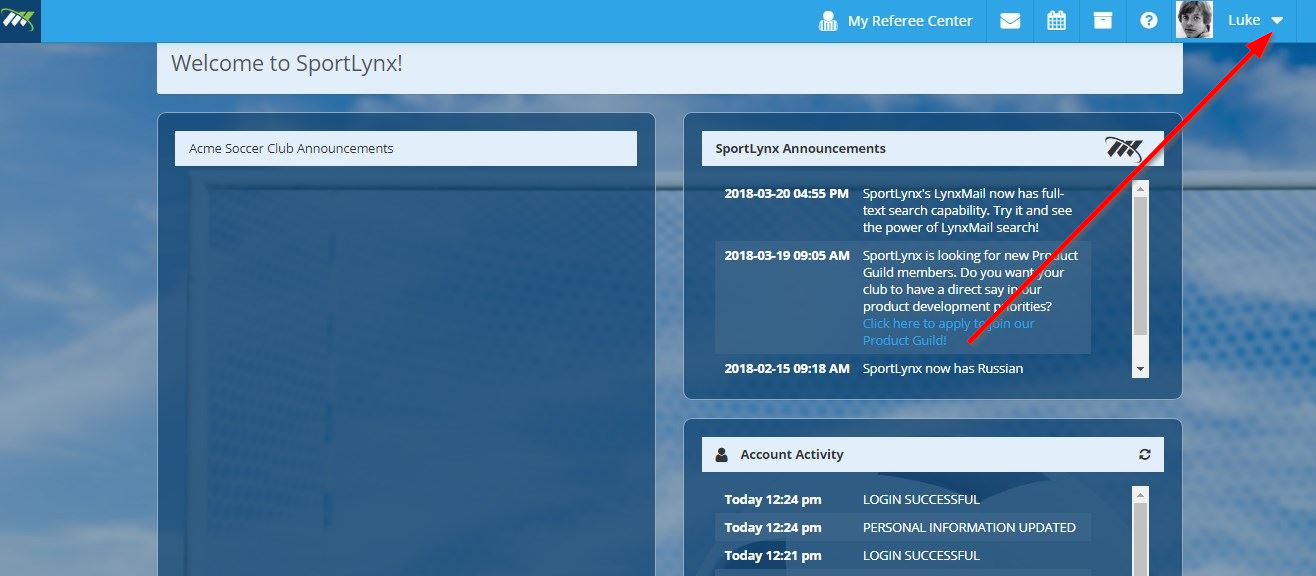Click the SportLynx logo in top-left corner
This screenshot has width=1316, height=576.
pos(20,20)
